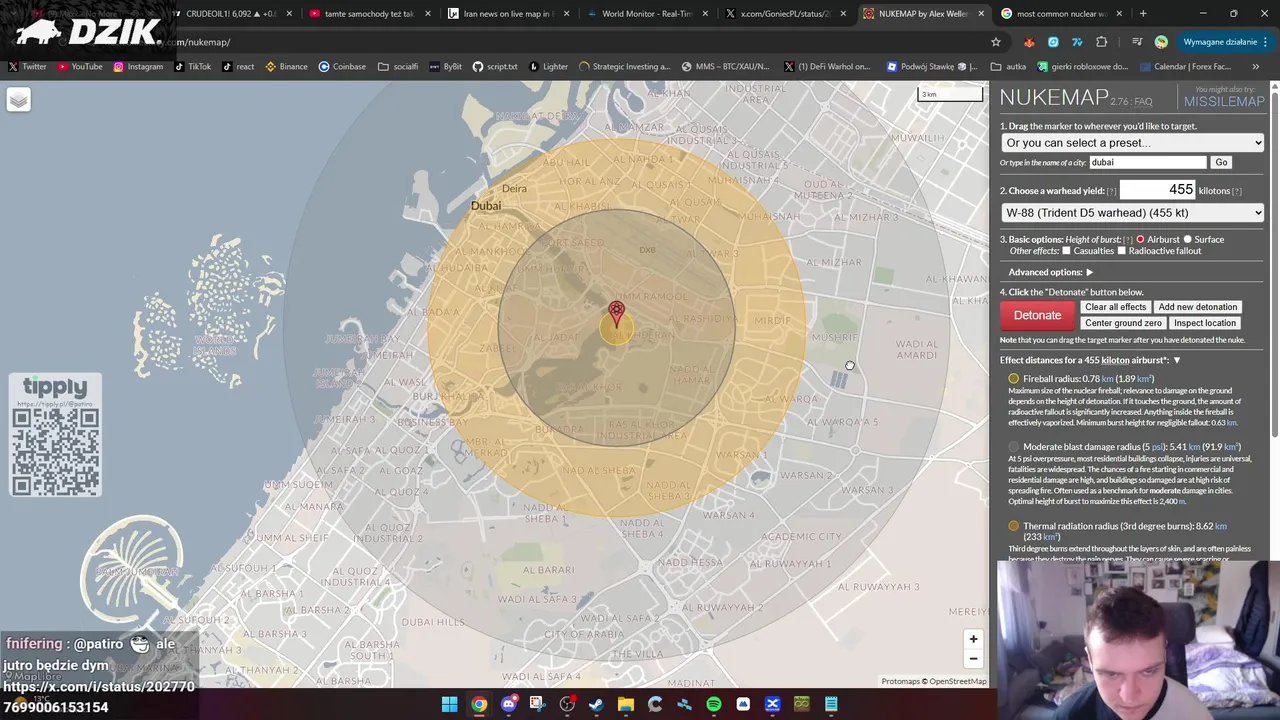Image resolution: width=1280 pixels, height=720 pixels.
Task: Launch Snipping Tool from the taskbar
Action: (x=537, y=705)
